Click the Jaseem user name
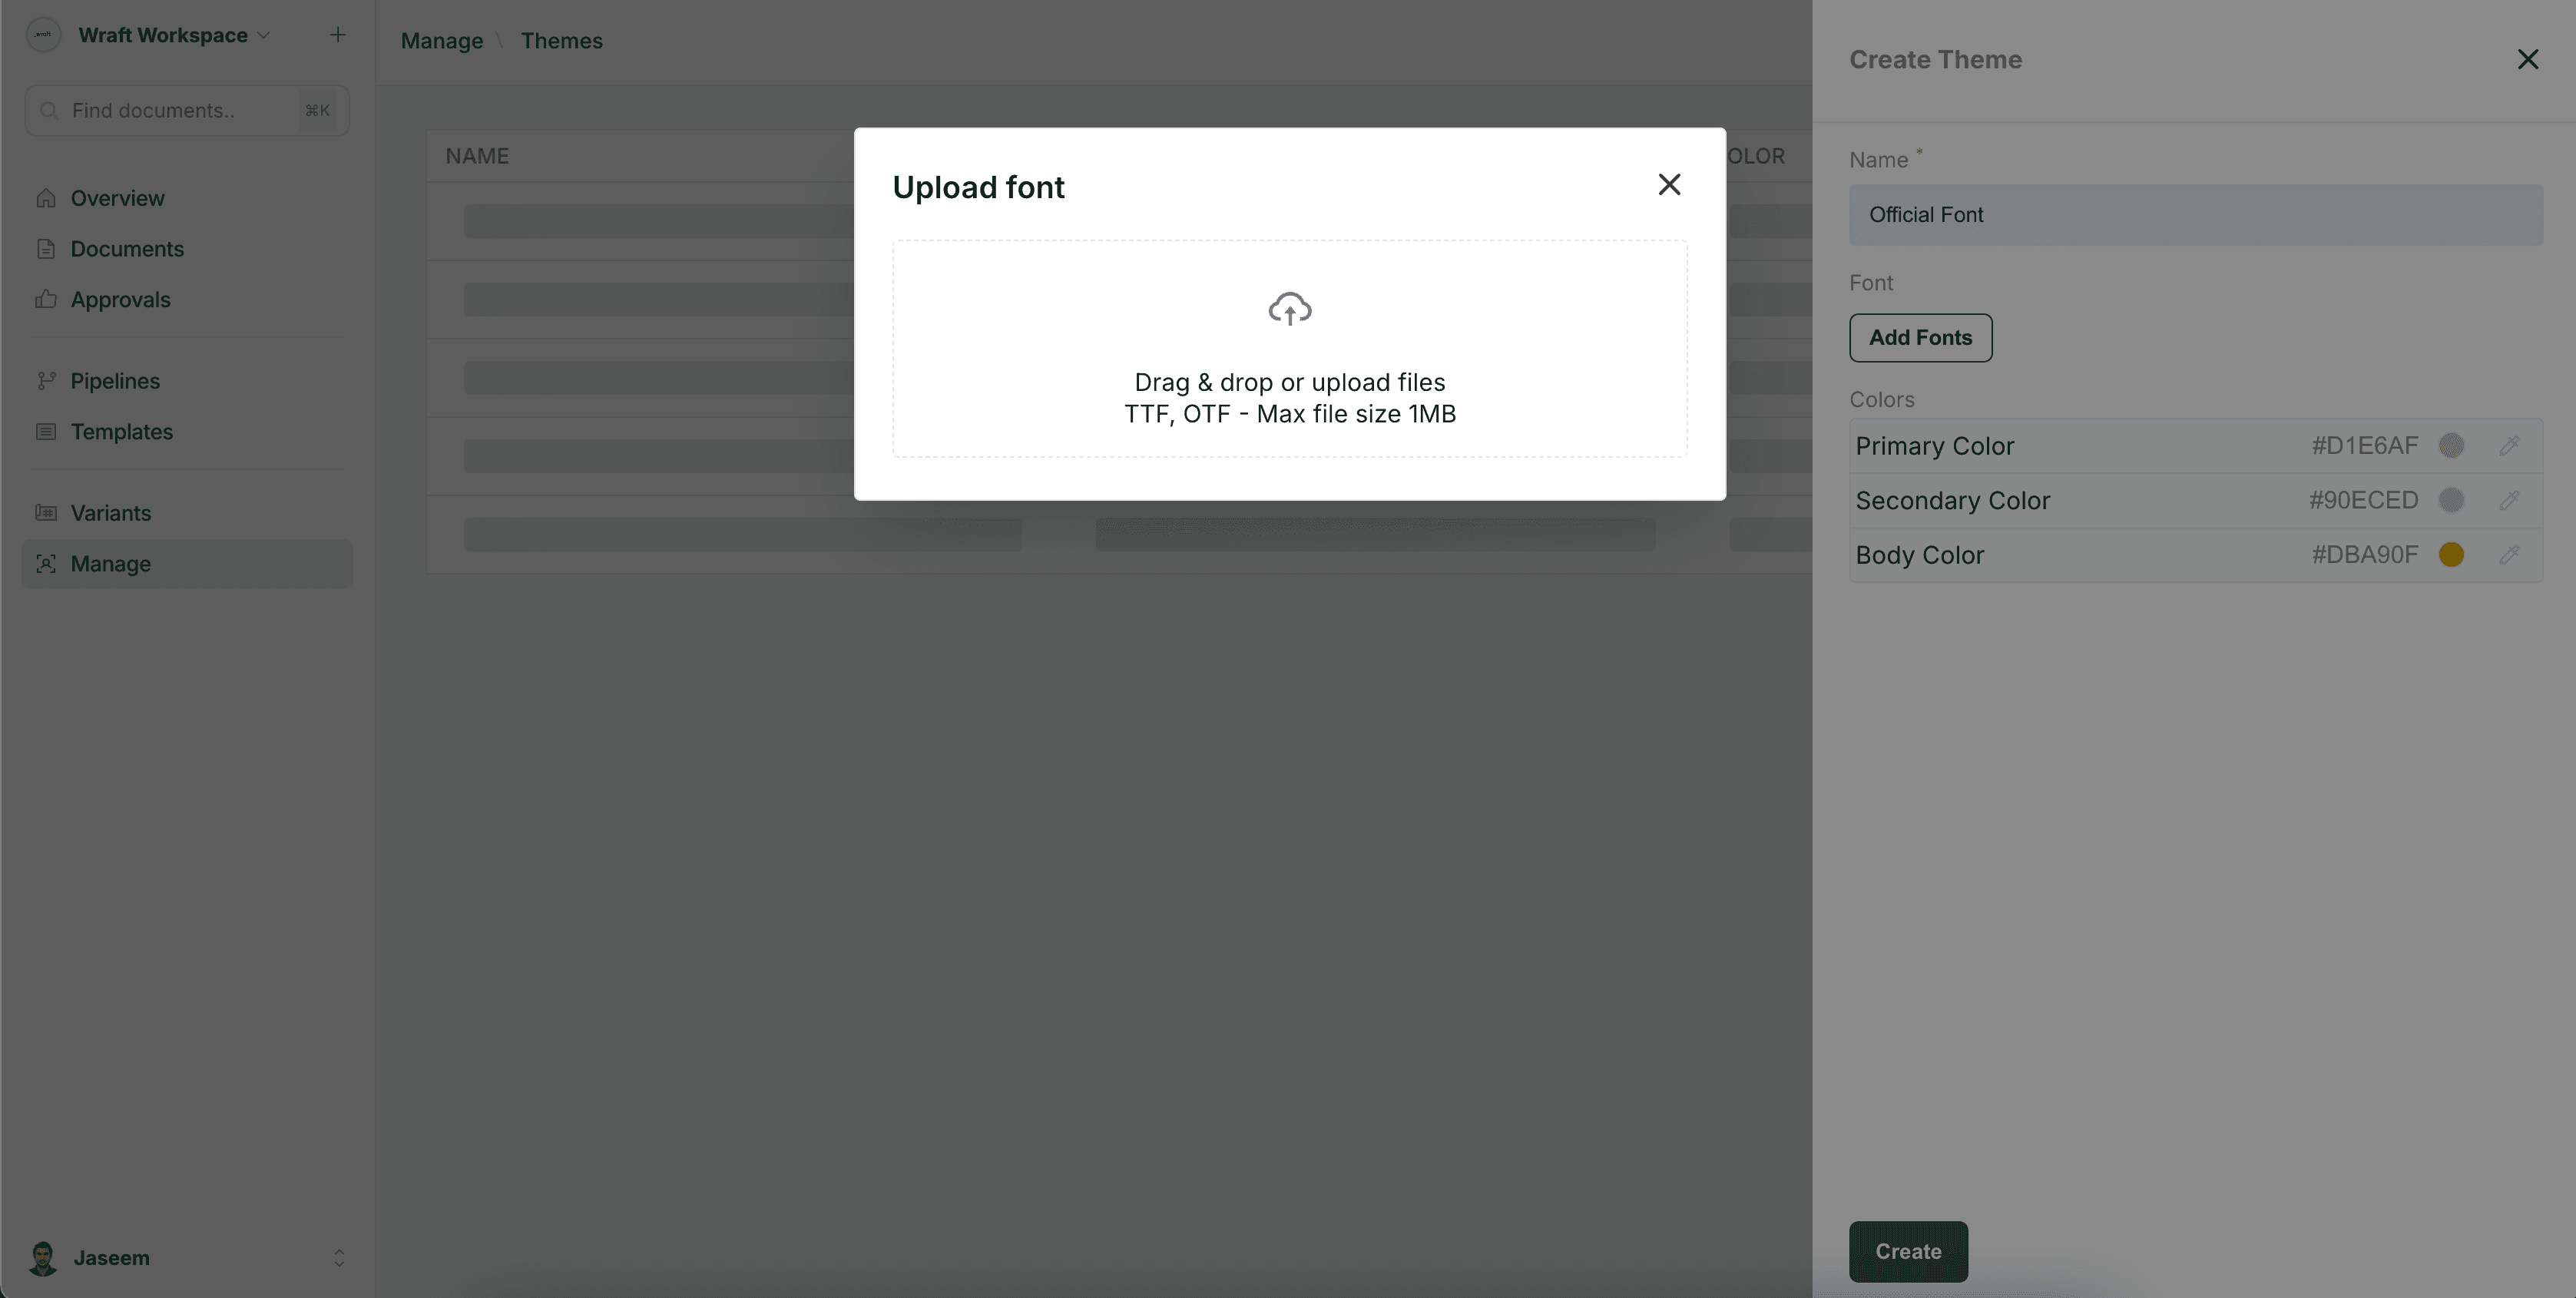The image size is (2576, 1298). tap(111, 1258)
